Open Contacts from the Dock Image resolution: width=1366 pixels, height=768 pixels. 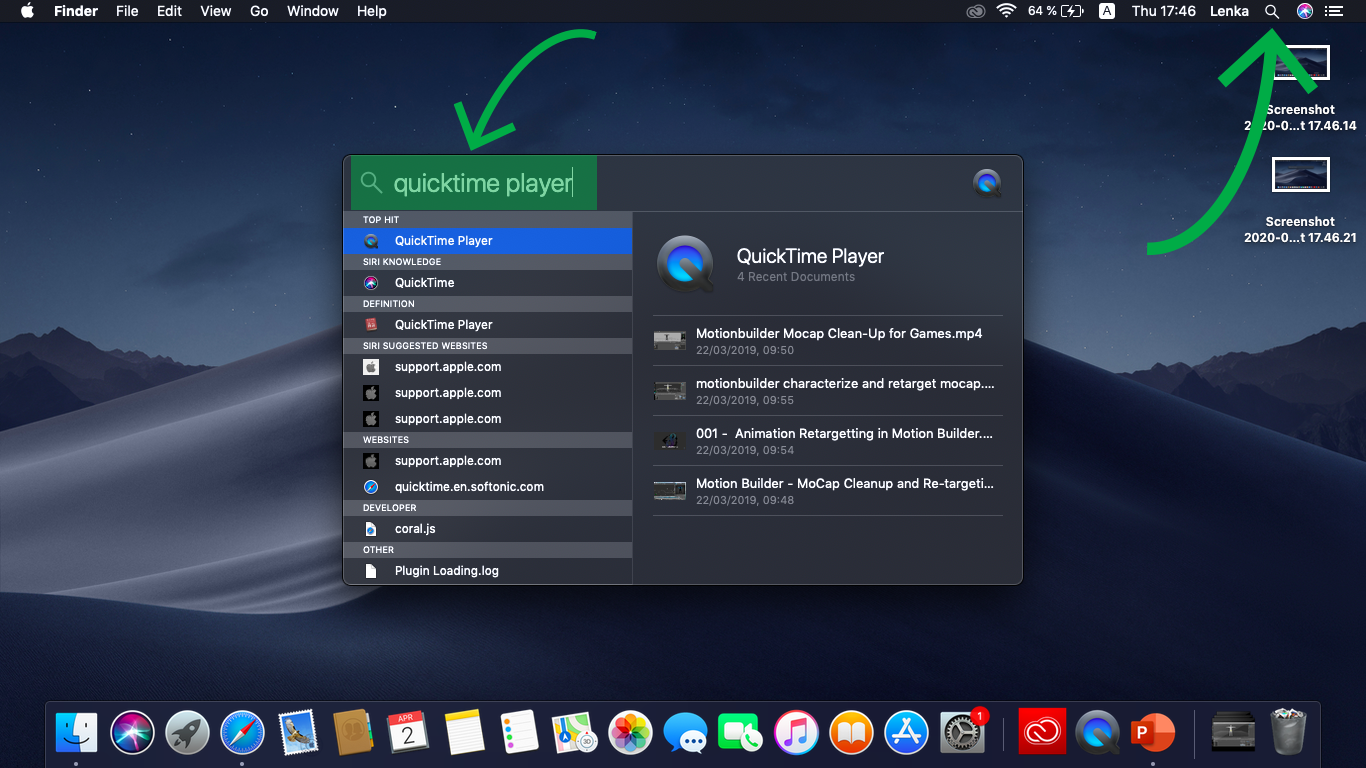tap(353, 733)
